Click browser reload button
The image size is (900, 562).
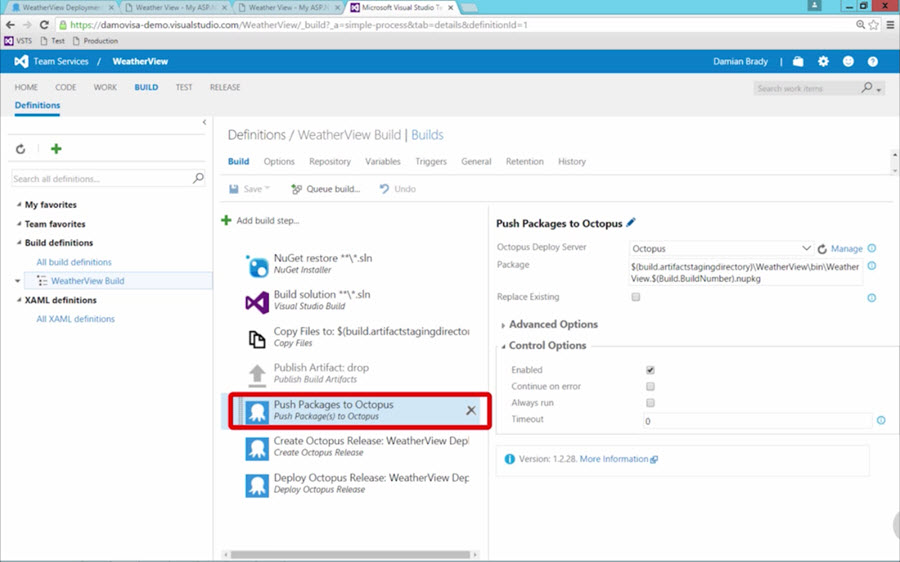44,25
